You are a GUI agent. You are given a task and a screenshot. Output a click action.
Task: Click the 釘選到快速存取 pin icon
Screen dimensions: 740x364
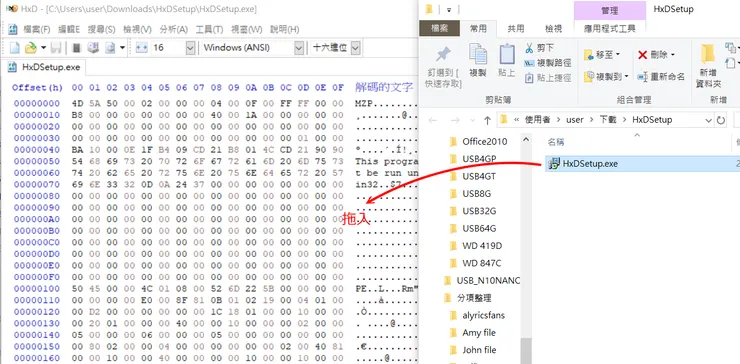[443, 53]
